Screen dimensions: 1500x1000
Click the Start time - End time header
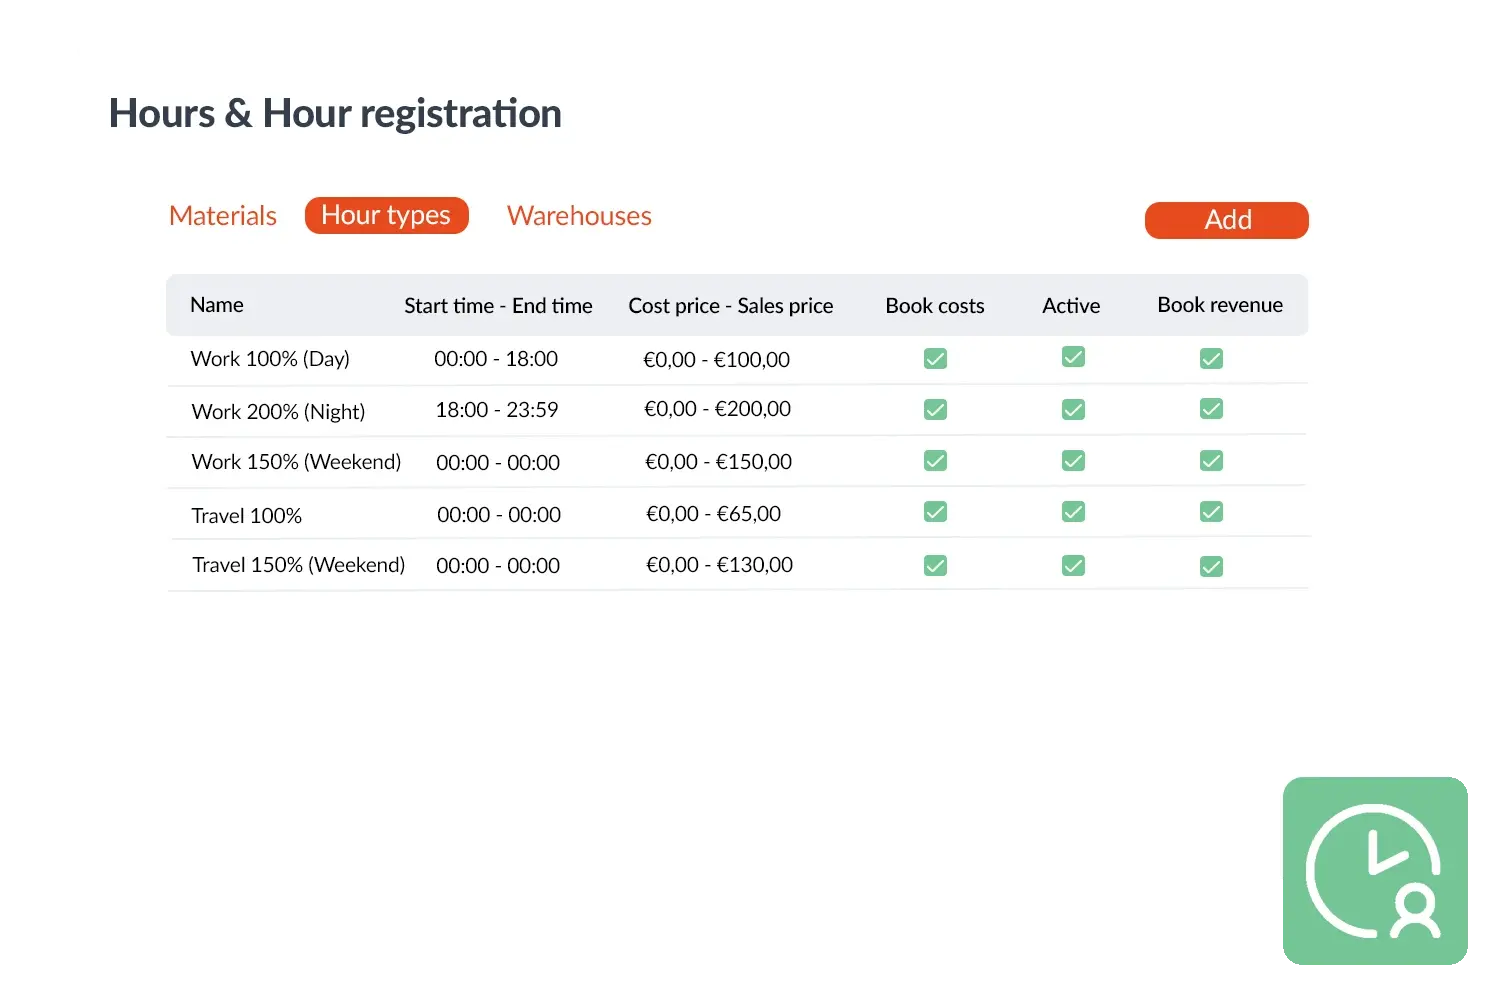point(498,305)
